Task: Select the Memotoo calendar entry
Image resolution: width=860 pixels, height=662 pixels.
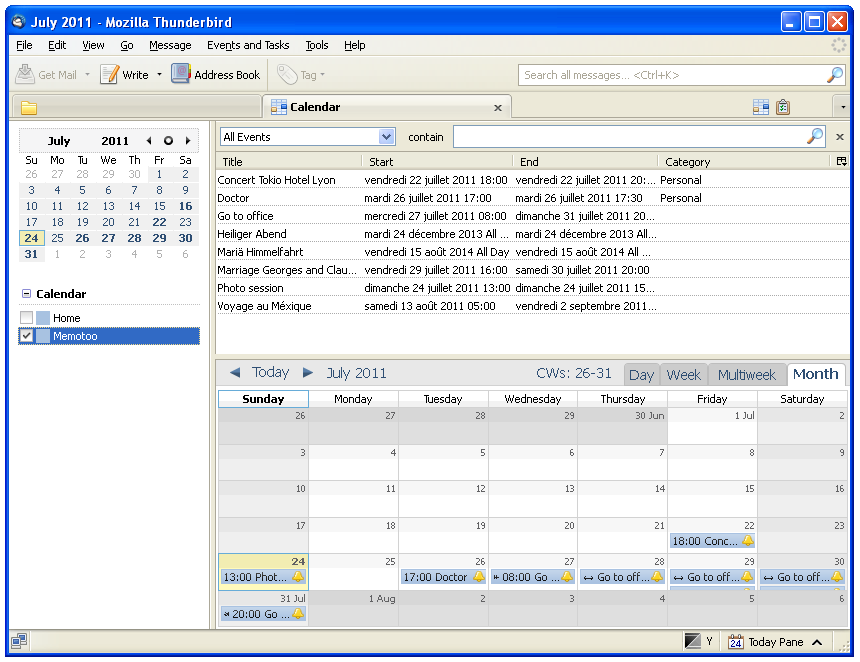Action: pos(109,336)
